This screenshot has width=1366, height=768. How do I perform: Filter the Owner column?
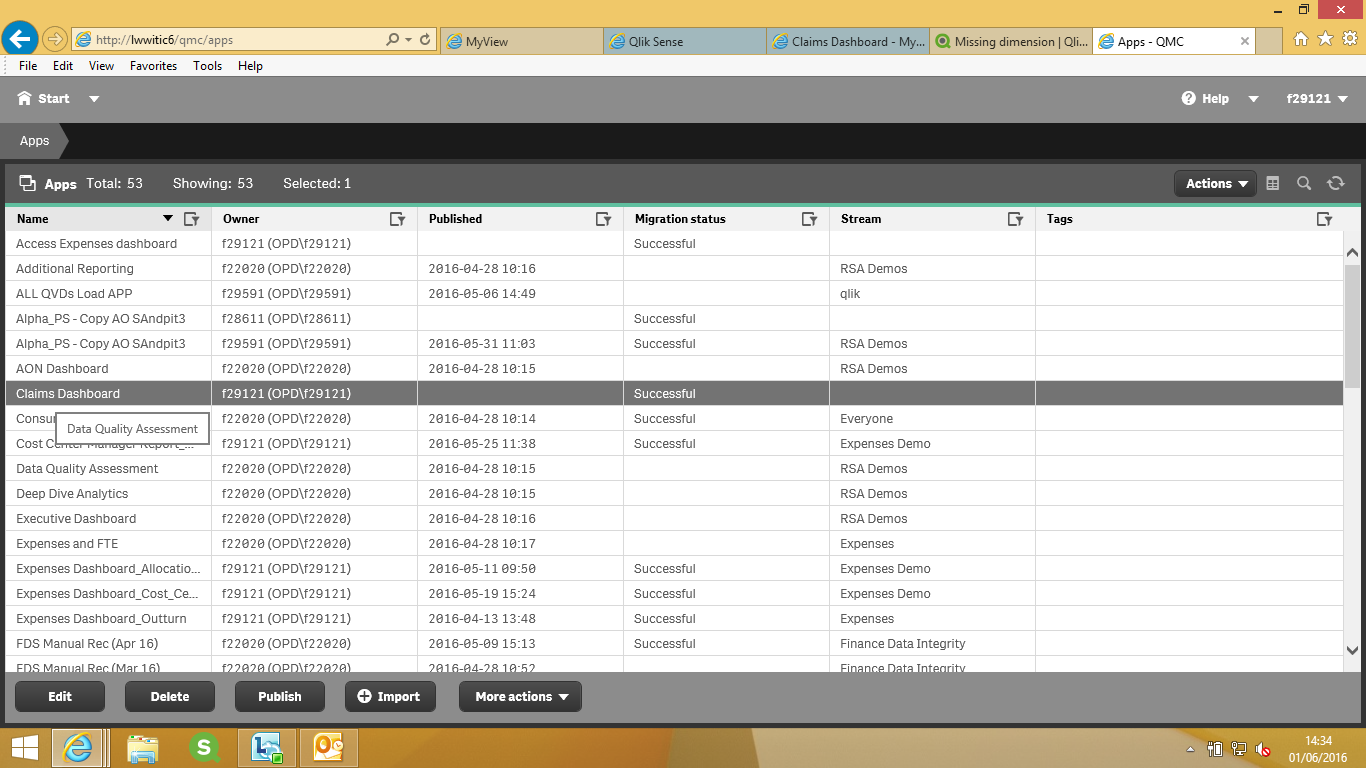tap(398, 219)
